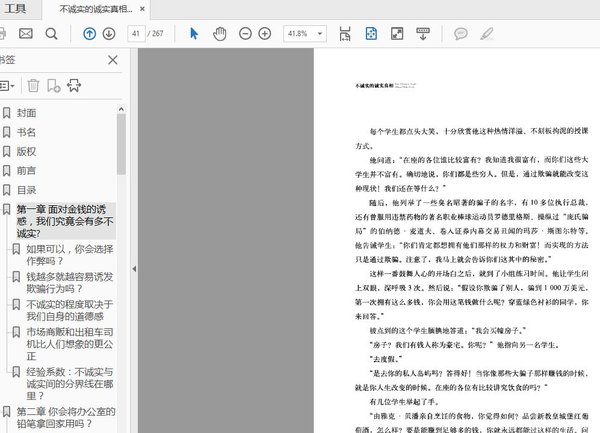Open the 41.8% zoom level dropdown
The image size is (600, 433).
pos(305,34)
